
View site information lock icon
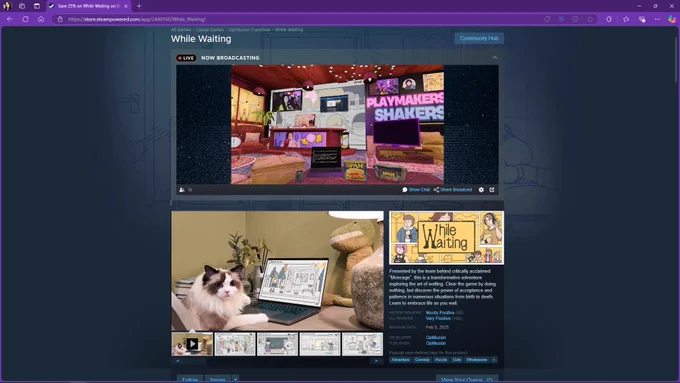click(x=60, y=19)
